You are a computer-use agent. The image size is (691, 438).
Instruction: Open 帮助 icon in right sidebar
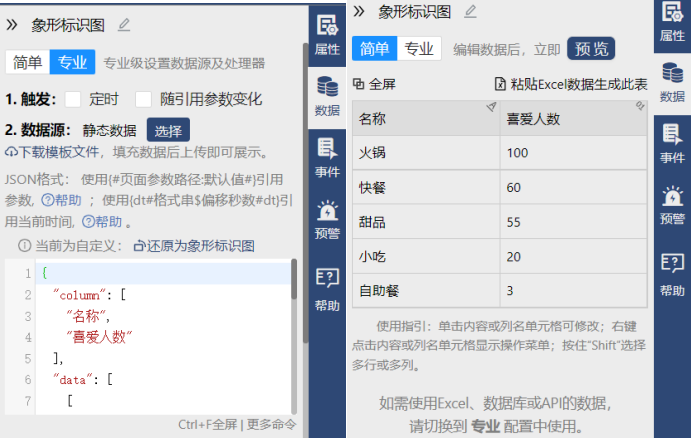(x=672, y=275)
